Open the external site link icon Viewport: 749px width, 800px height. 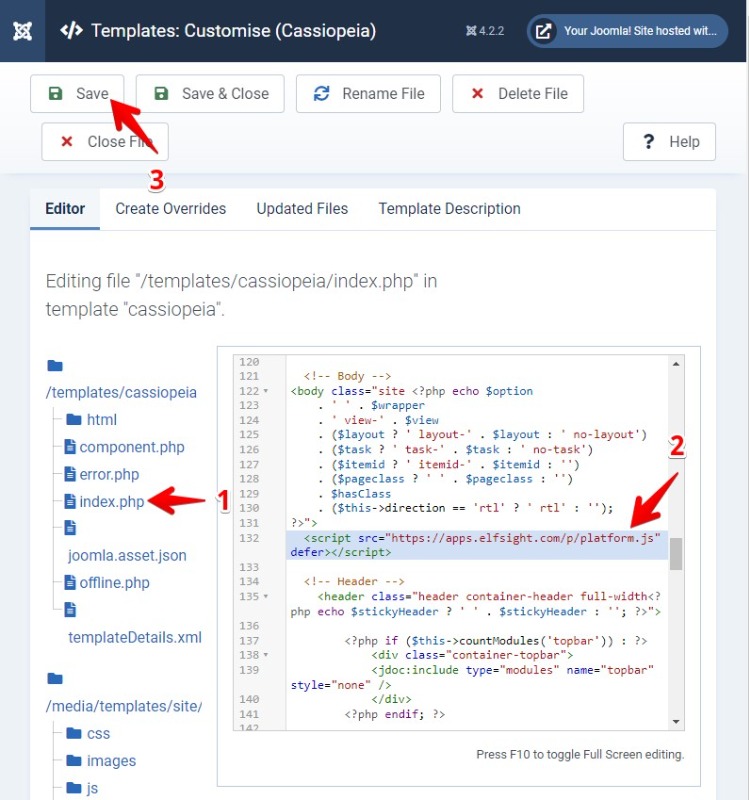click(543, 31)
